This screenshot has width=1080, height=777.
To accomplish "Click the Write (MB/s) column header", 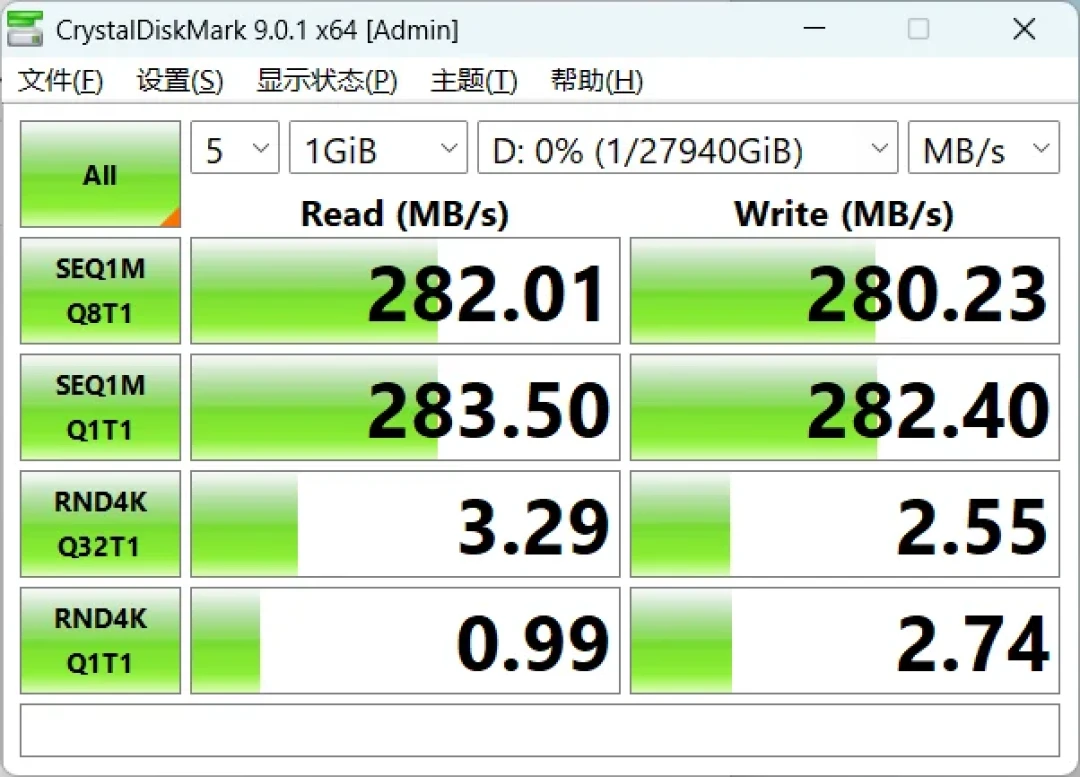I will pos(844,214).
